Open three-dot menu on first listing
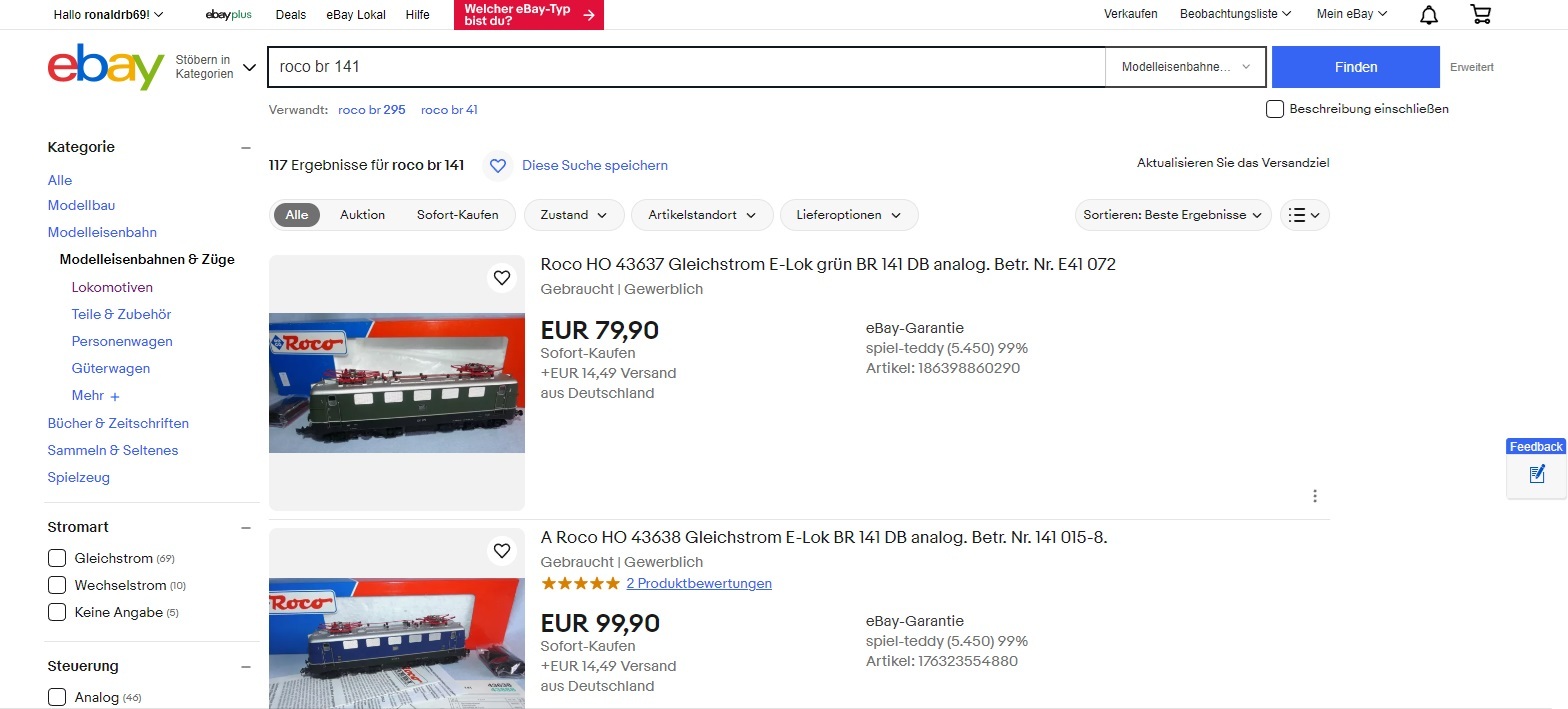 (1315, 496)
